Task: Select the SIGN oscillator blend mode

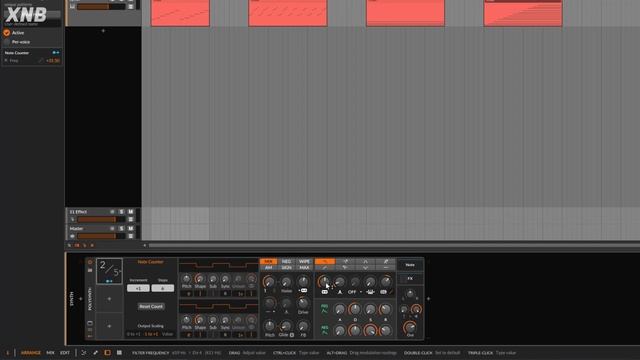Action: click(x=286, y=268)
